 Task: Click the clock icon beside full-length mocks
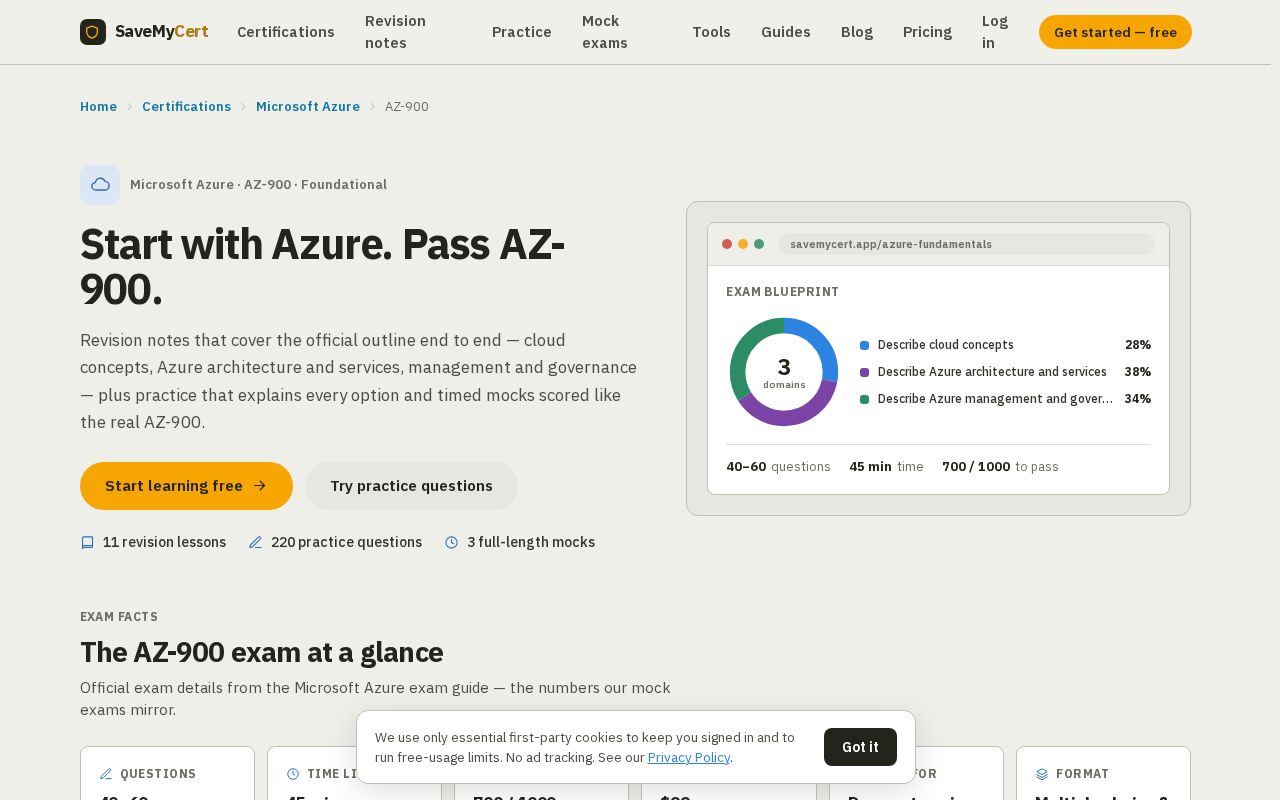(451, 542)
